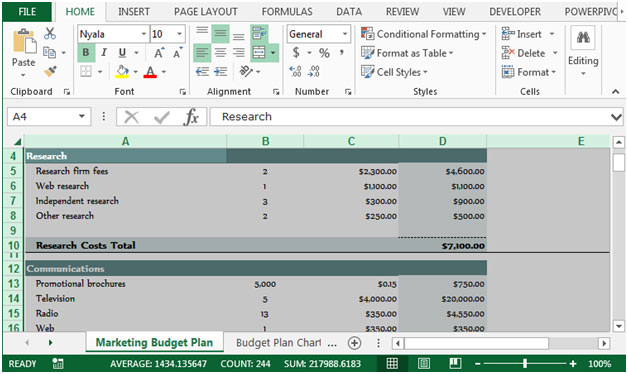
Task: Collapse the ribbon with the caret
Action: [x=616, y=92]
